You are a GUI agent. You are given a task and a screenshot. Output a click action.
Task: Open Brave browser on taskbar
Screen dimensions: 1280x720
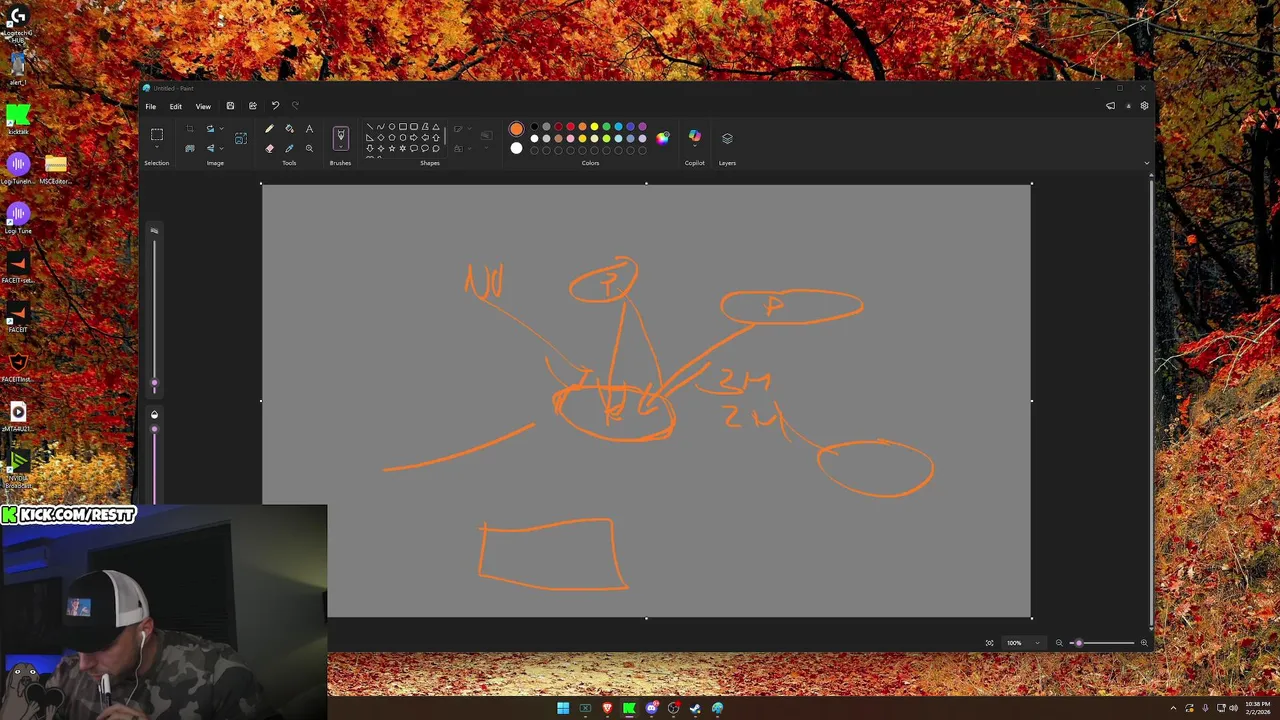point(607,709)
